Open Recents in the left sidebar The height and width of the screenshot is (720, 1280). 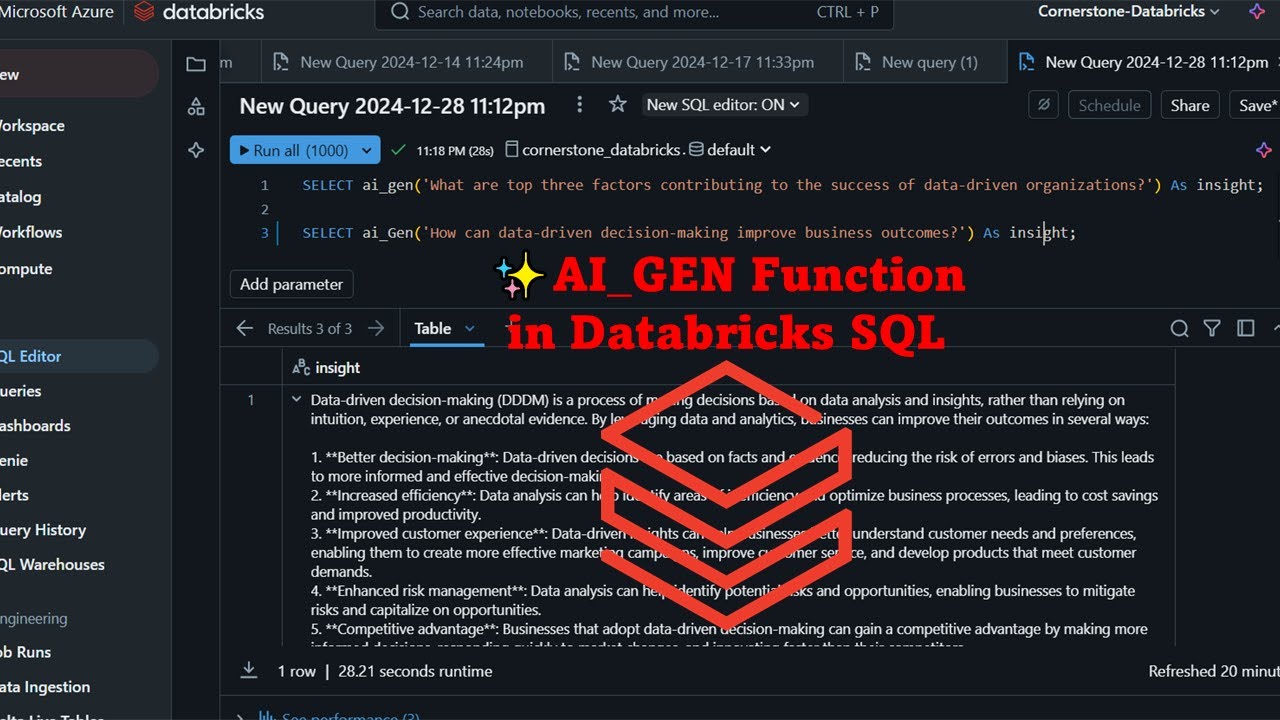pos(21,161)
